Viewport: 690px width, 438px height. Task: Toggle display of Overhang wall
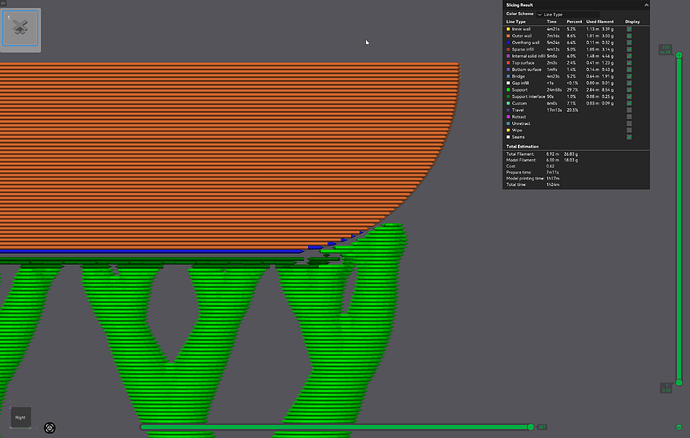click(629, 43)
